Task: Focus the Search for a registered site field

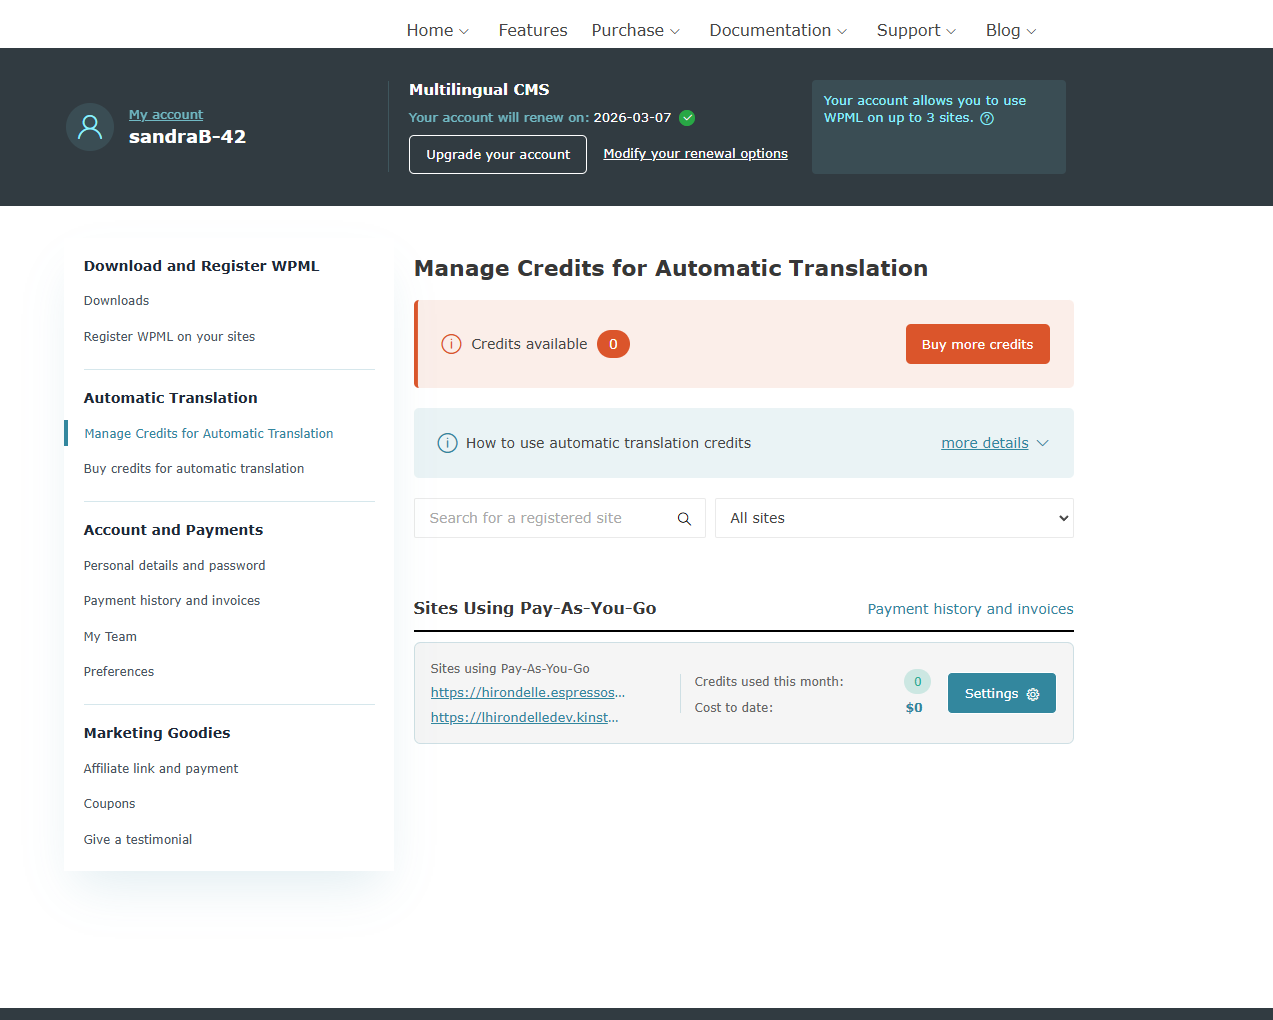Action: pos(560,518)
